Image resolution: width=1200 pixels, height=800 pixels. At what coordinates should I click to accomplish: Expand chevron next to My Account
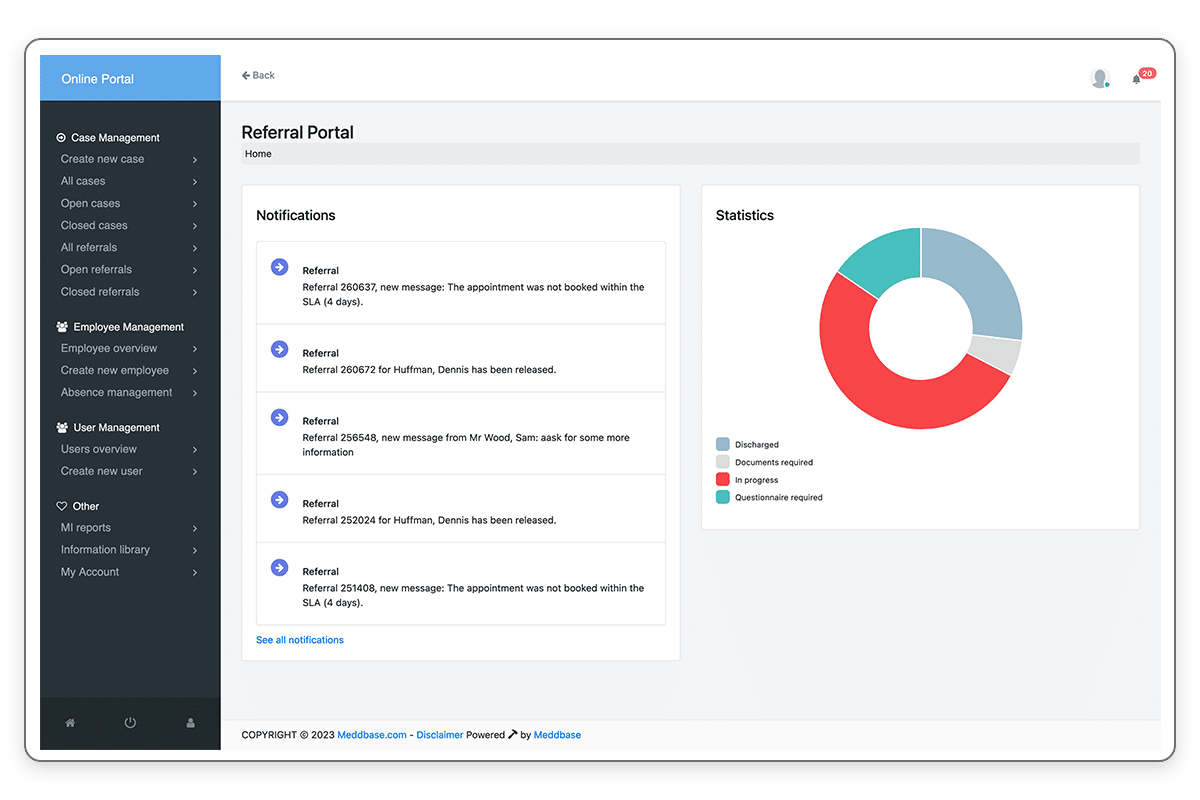point(195,573)
